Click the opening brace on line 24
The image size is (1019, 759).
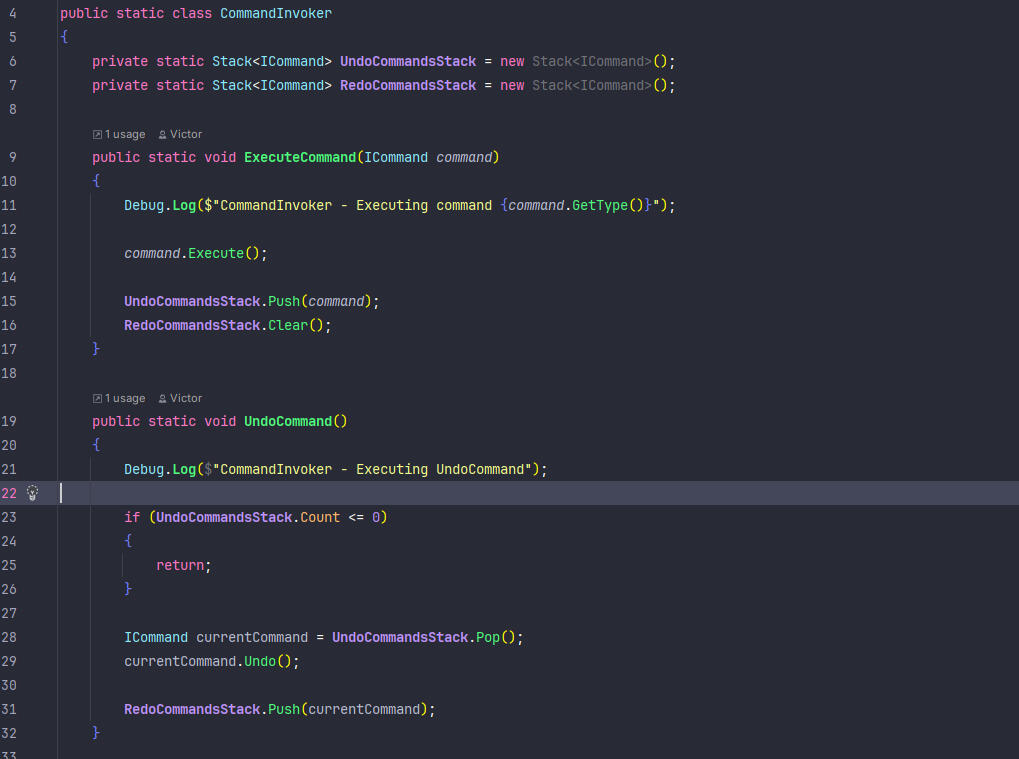pos(128,541)
